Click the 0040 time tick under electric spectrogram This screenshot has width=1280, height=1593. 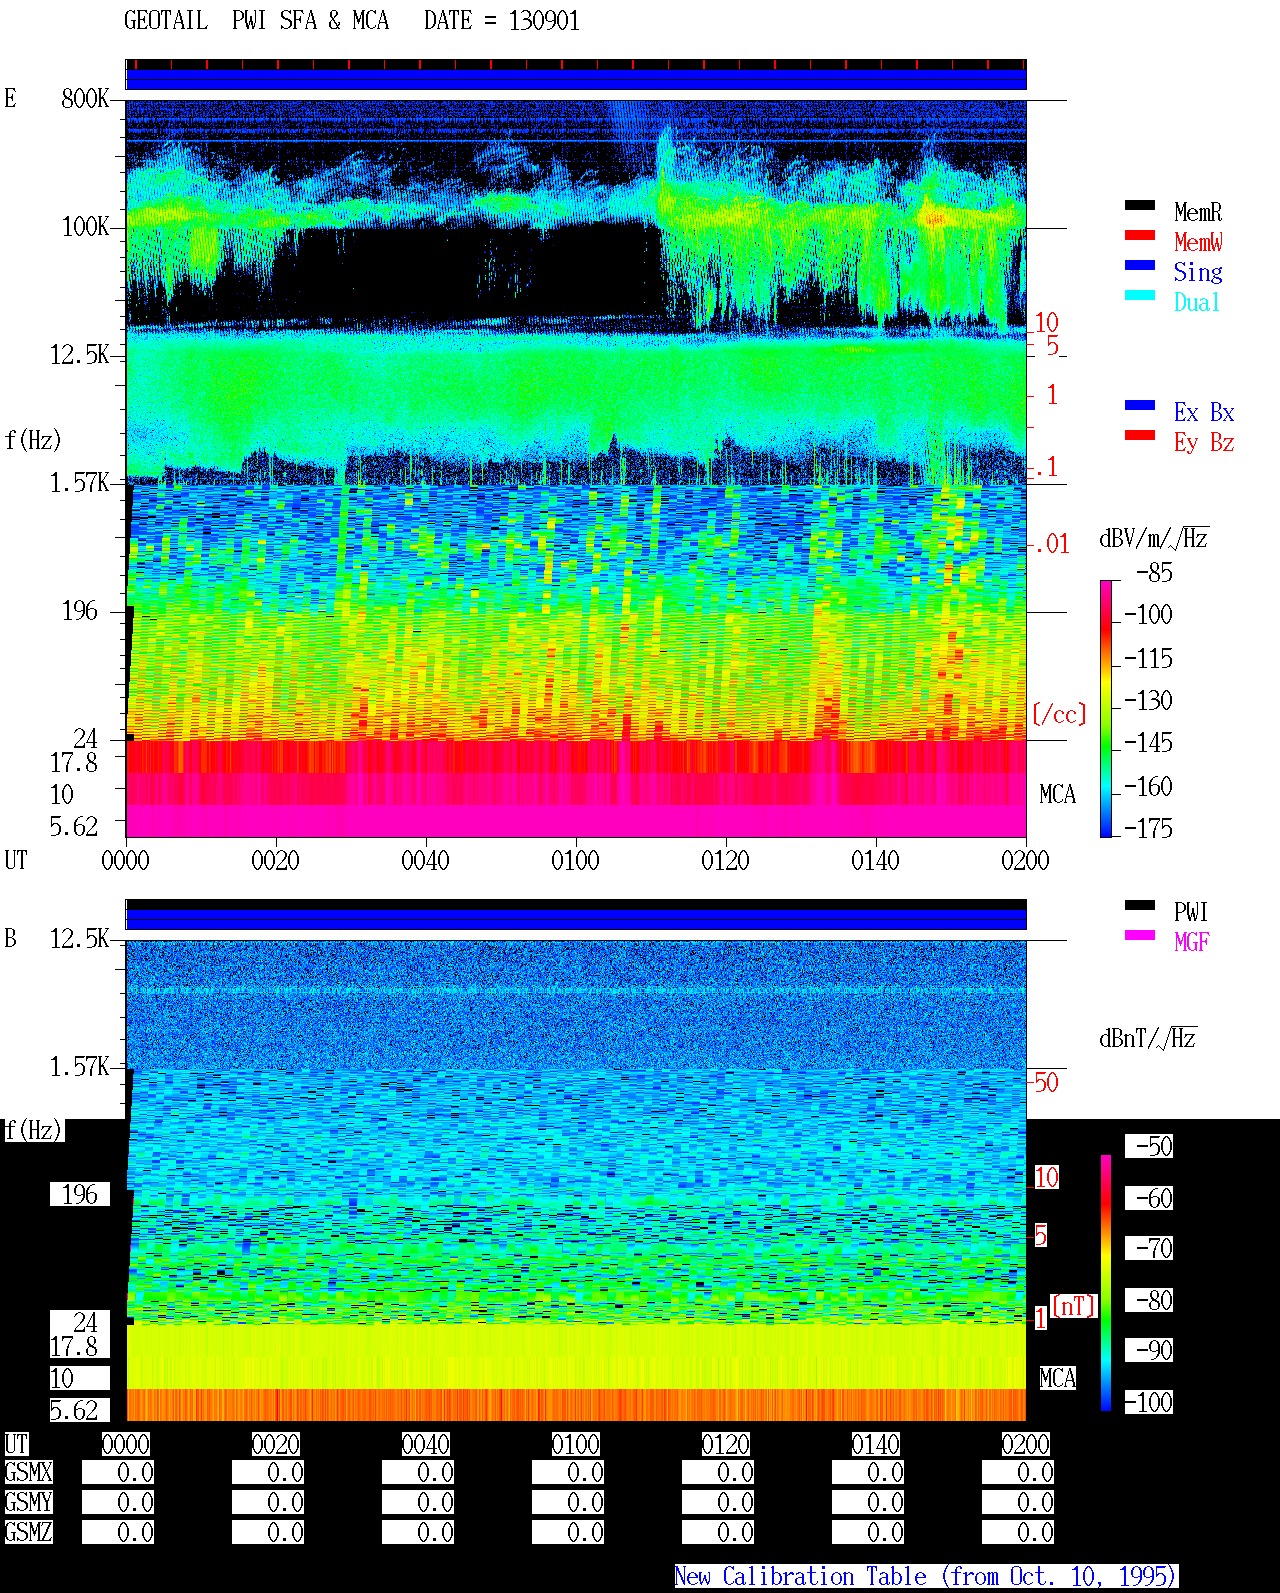click(x=425, y=860)
